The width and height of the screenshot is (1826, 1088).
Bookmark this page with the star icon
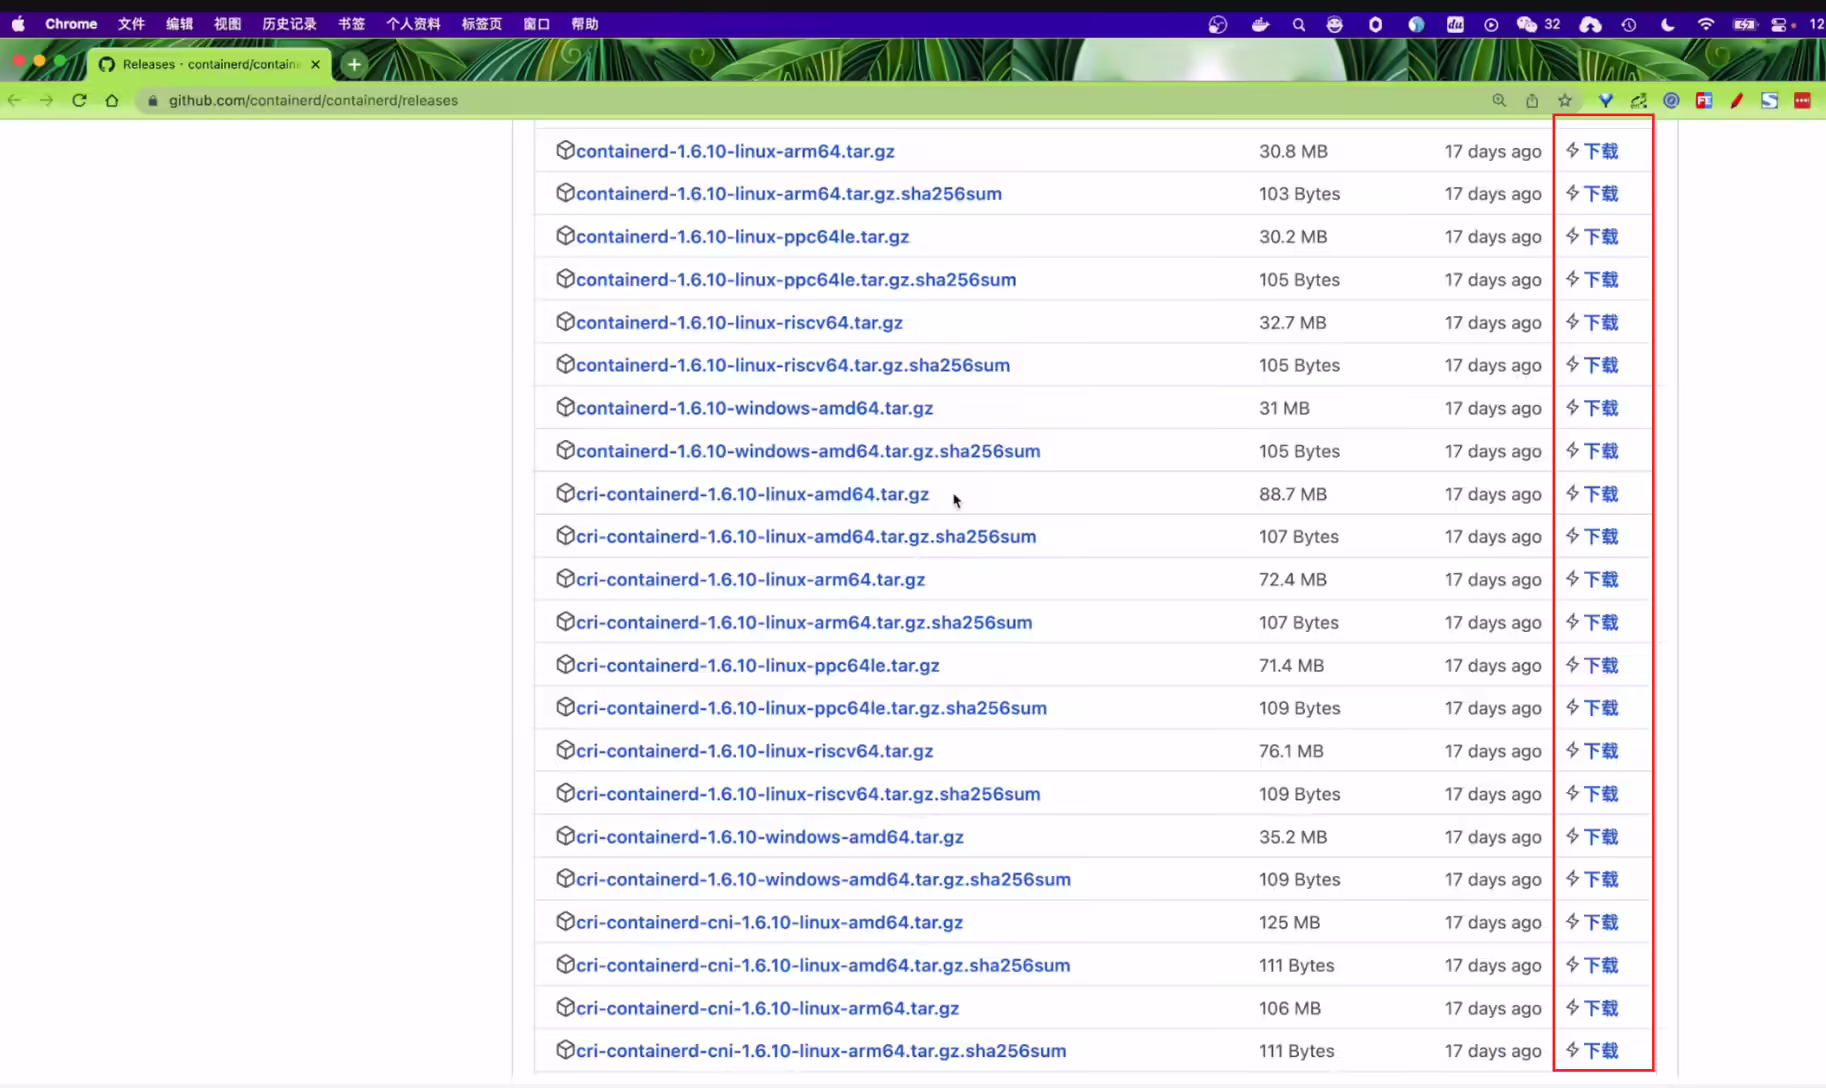1565,100
